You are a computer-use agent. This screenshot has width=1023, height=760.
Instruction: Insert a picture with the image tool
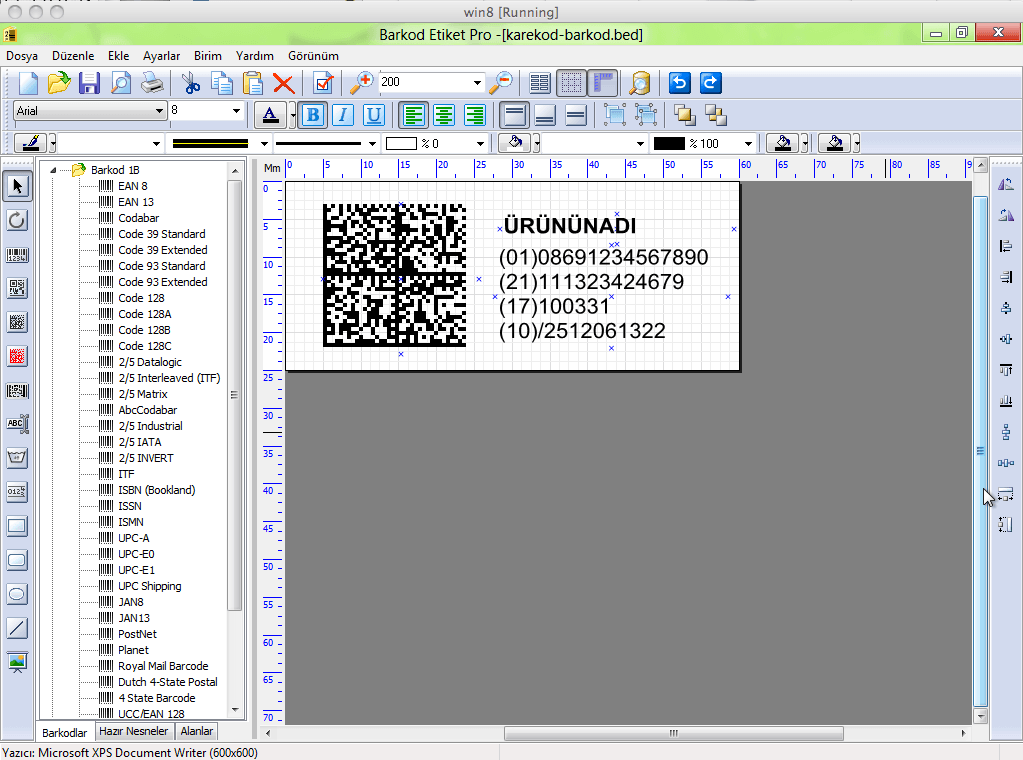[17, 662]
